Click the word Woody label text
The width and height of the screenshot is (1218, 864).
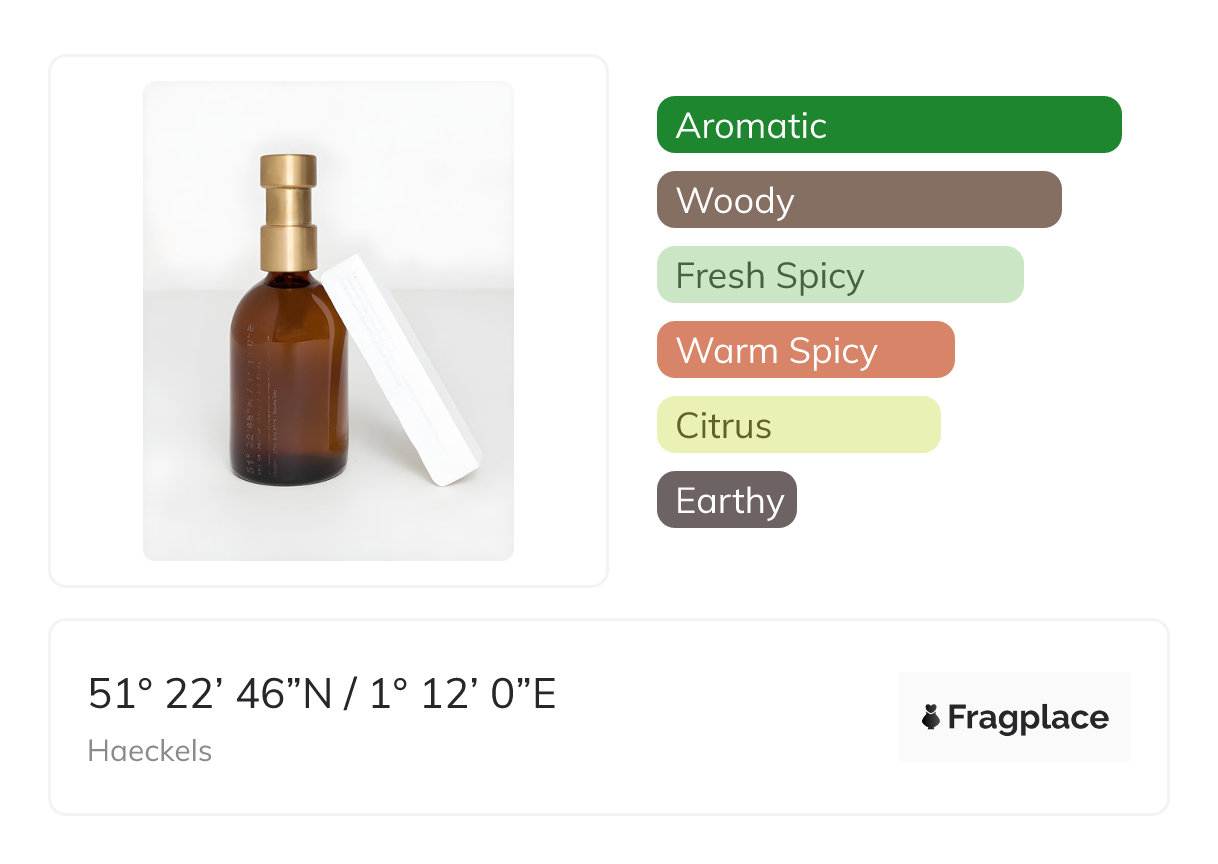[735, 201]
